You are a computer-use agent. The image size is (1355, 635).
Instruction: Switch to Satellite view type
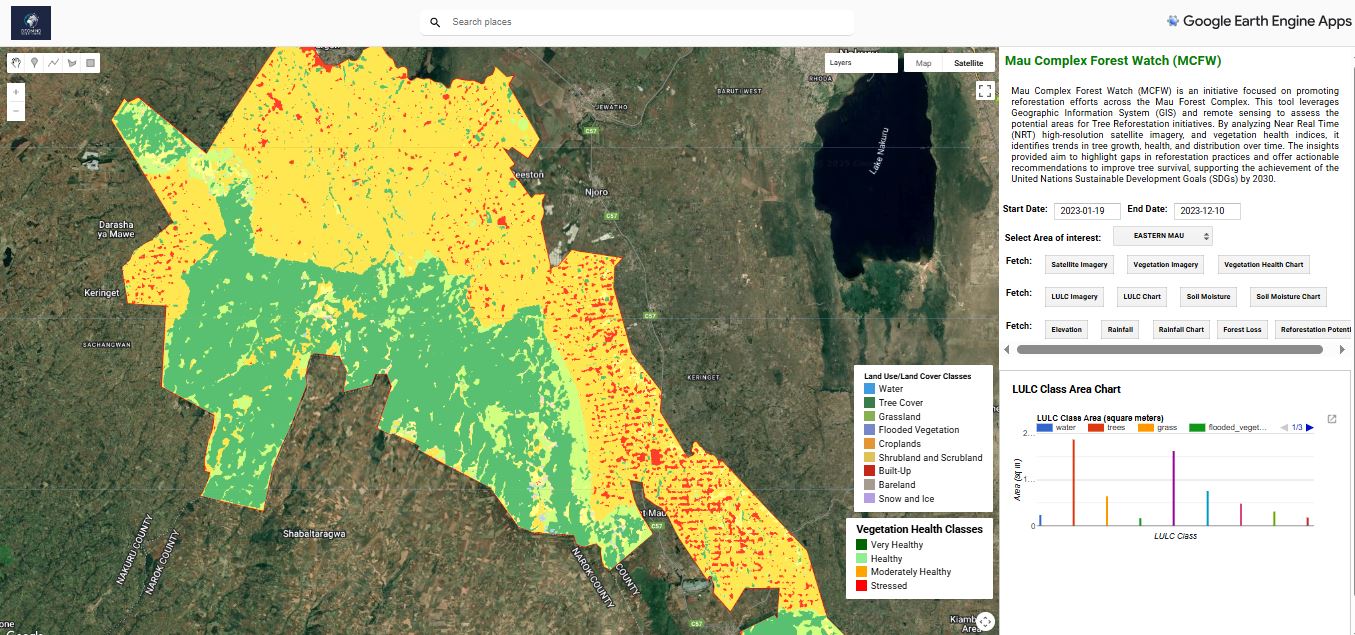(968, 63)
